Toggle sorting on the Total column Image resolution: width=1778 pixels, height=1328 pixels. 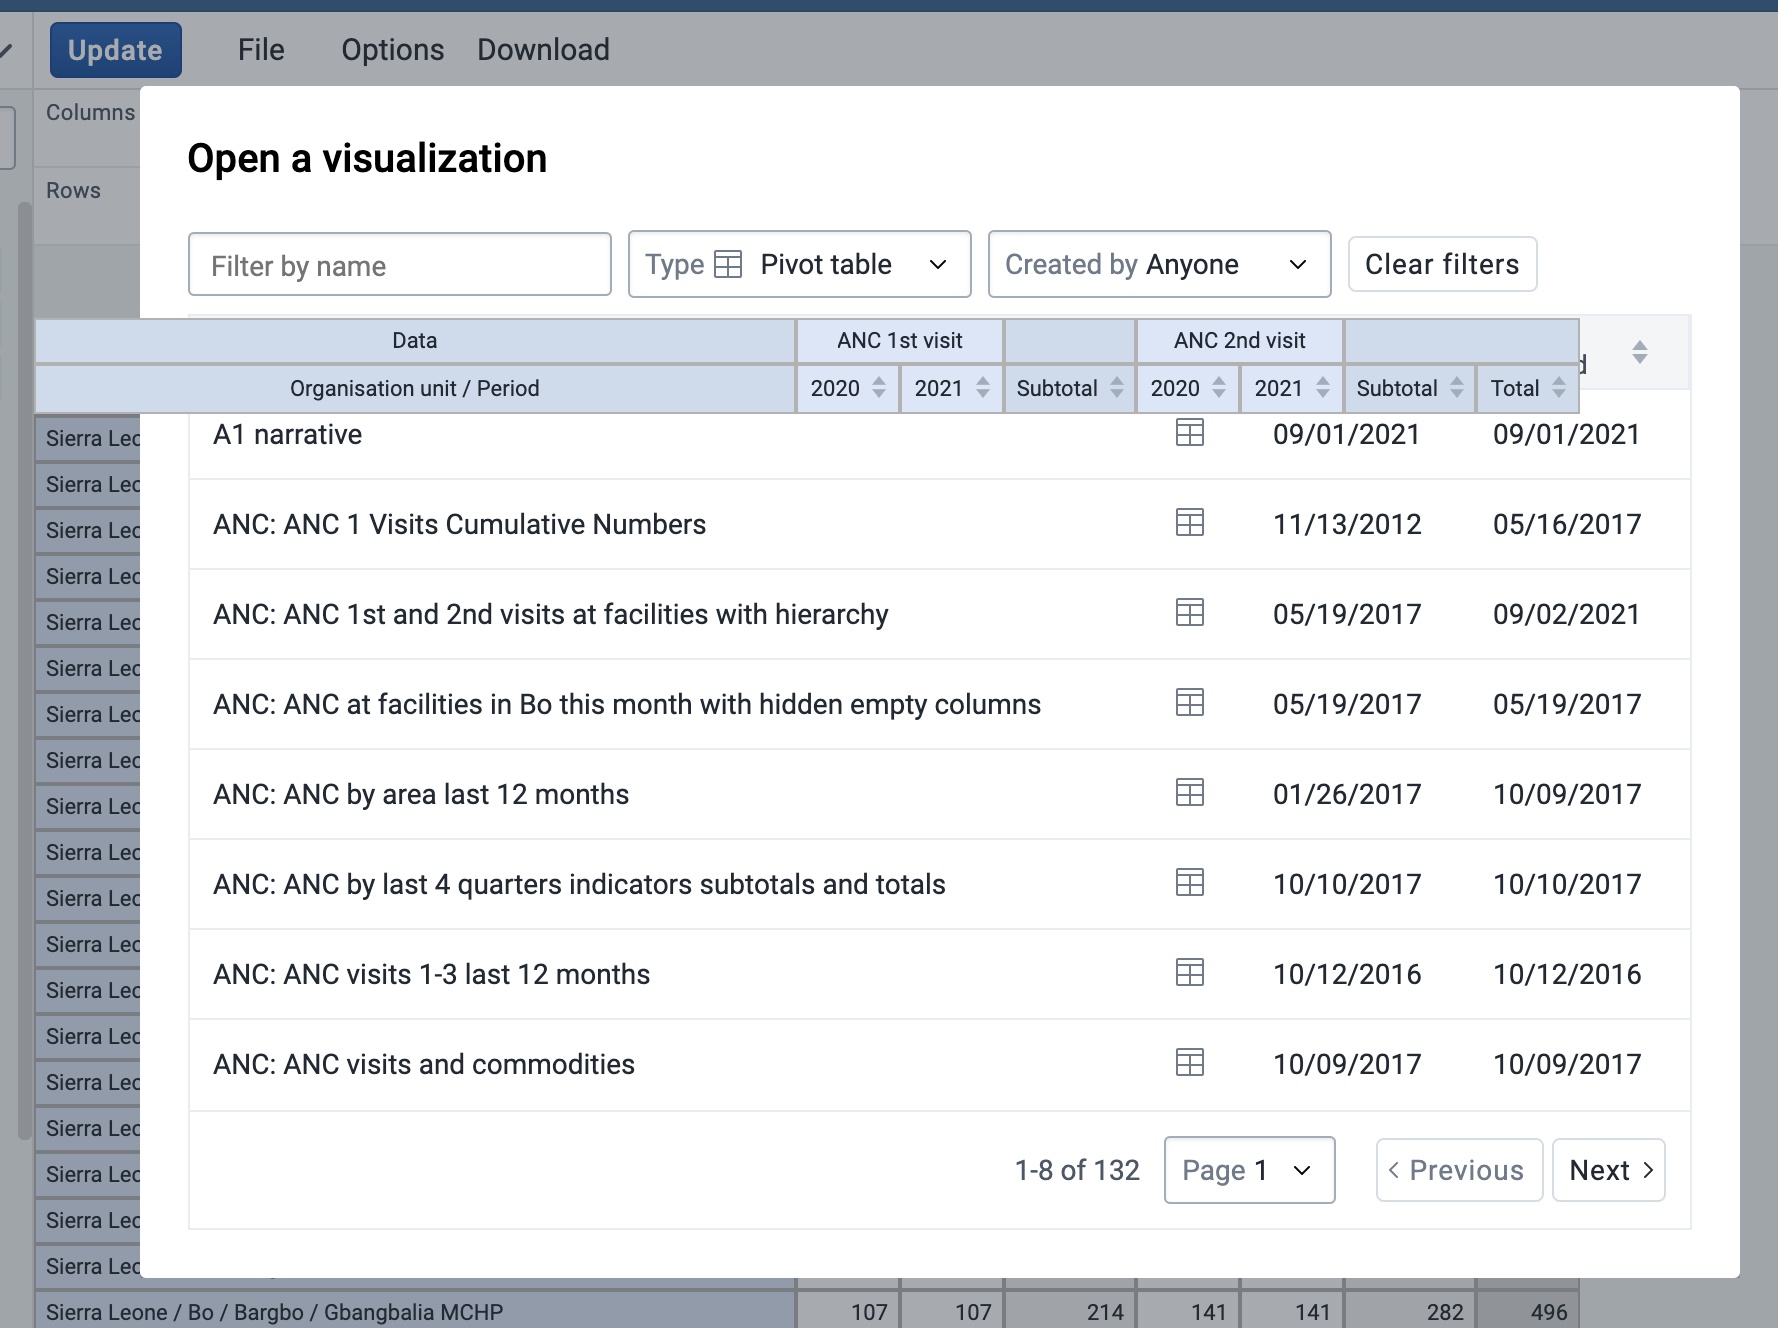[x=1559, y=388]
